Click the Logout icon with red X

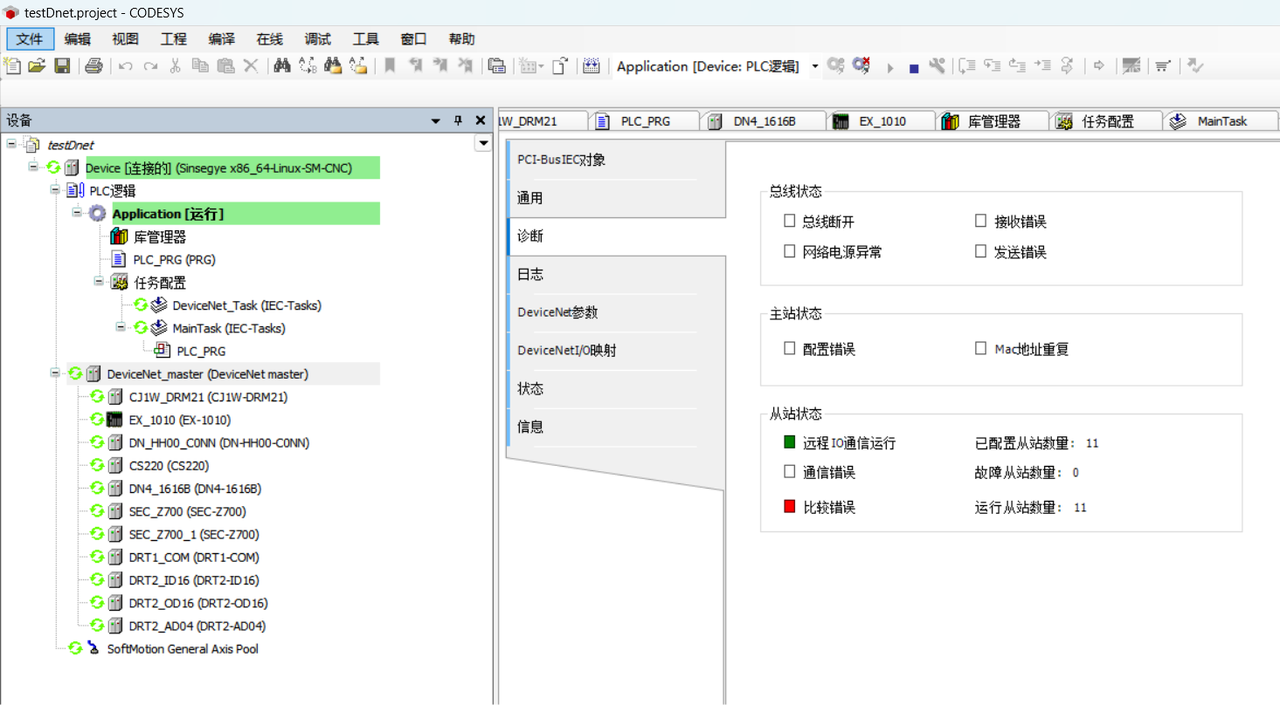[x=860, y=66]
